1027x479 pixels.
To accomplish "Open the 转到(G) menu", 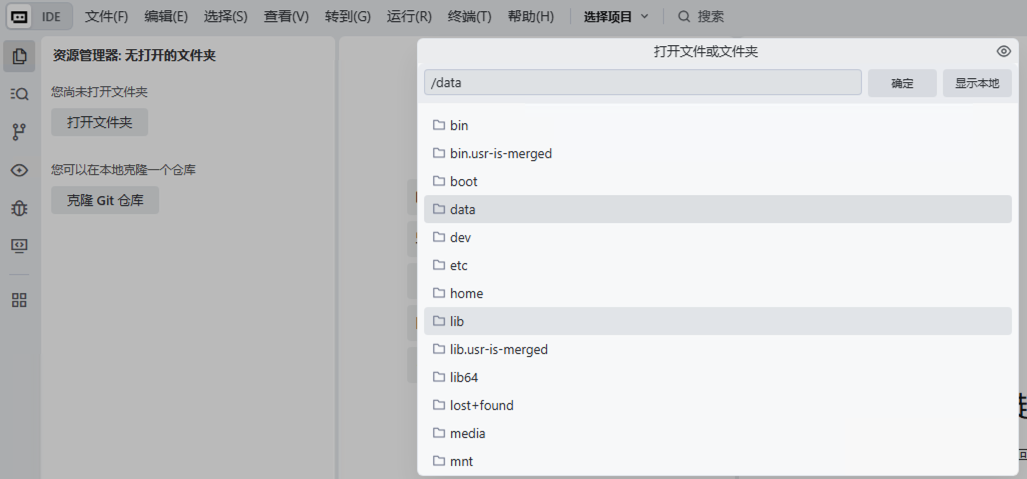I will (x=348, y=17).
